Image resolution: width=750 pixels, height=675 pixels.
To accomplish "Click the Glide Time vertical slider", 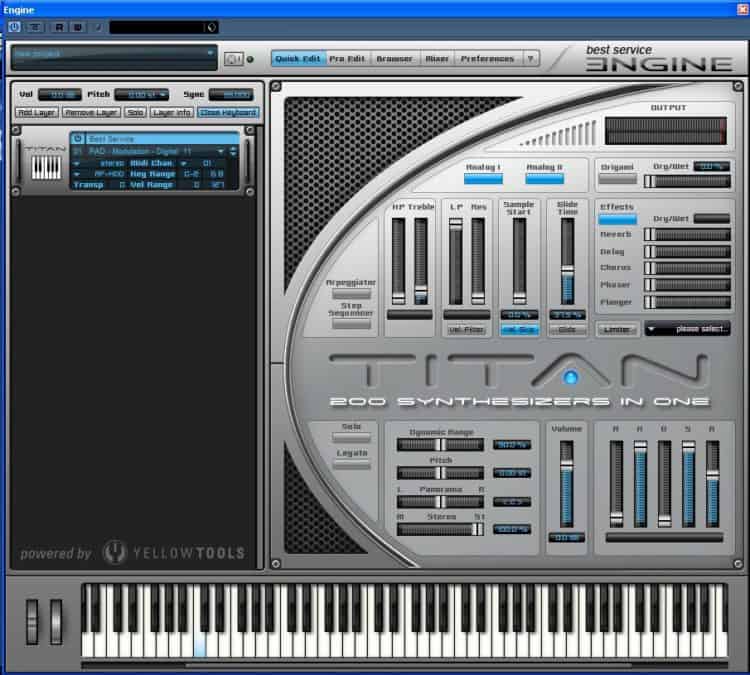I will click(x=567, y=261).
